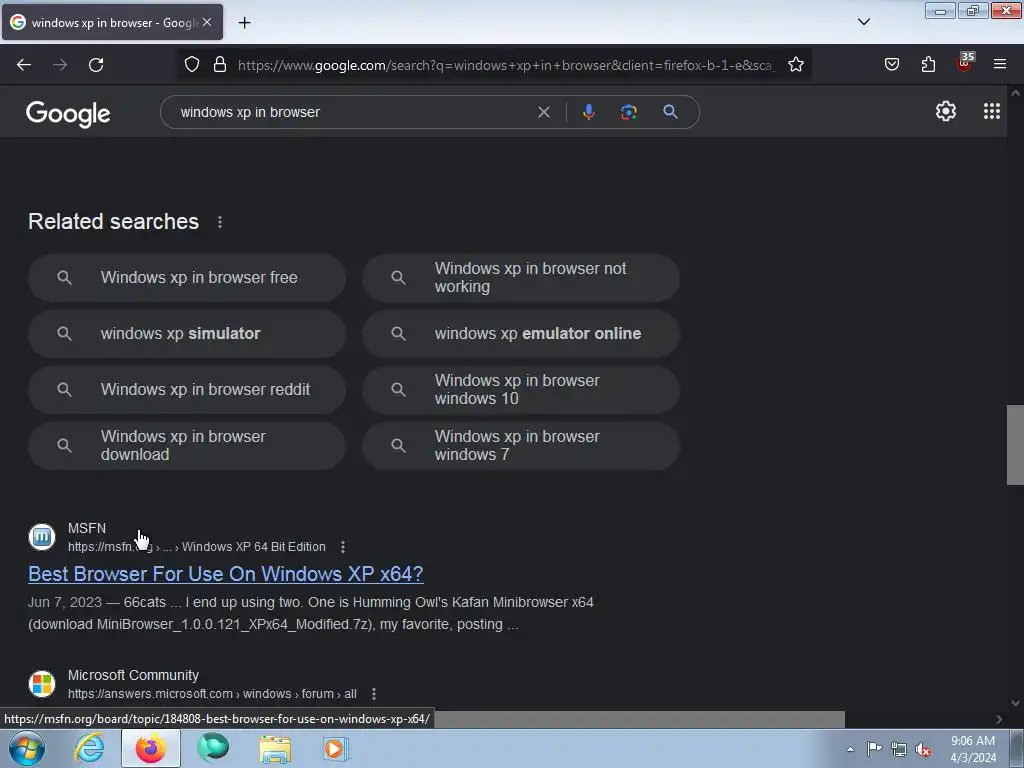Reload the current page
This screenshot has height=768, width=1024.
pyautogui.click(x=96, y=65)
